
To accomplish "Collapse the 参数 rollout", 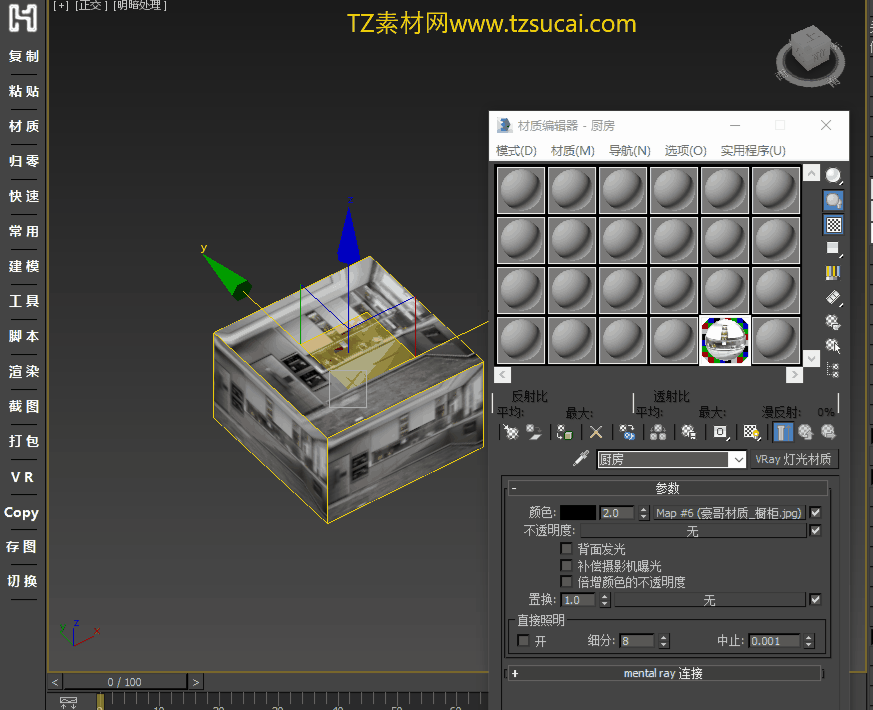I will click(667, 488).
